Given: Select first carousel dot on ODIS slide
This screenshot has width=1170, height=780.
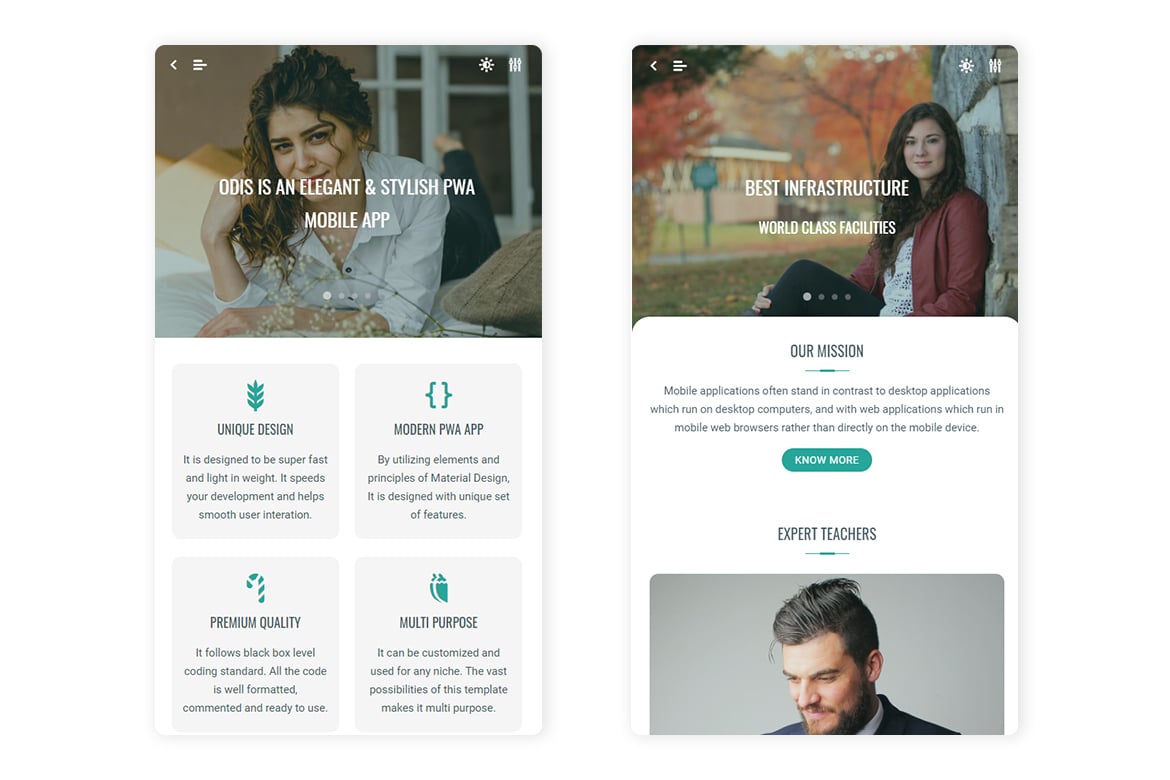Looking at the screenshot, I should point(327,296).
